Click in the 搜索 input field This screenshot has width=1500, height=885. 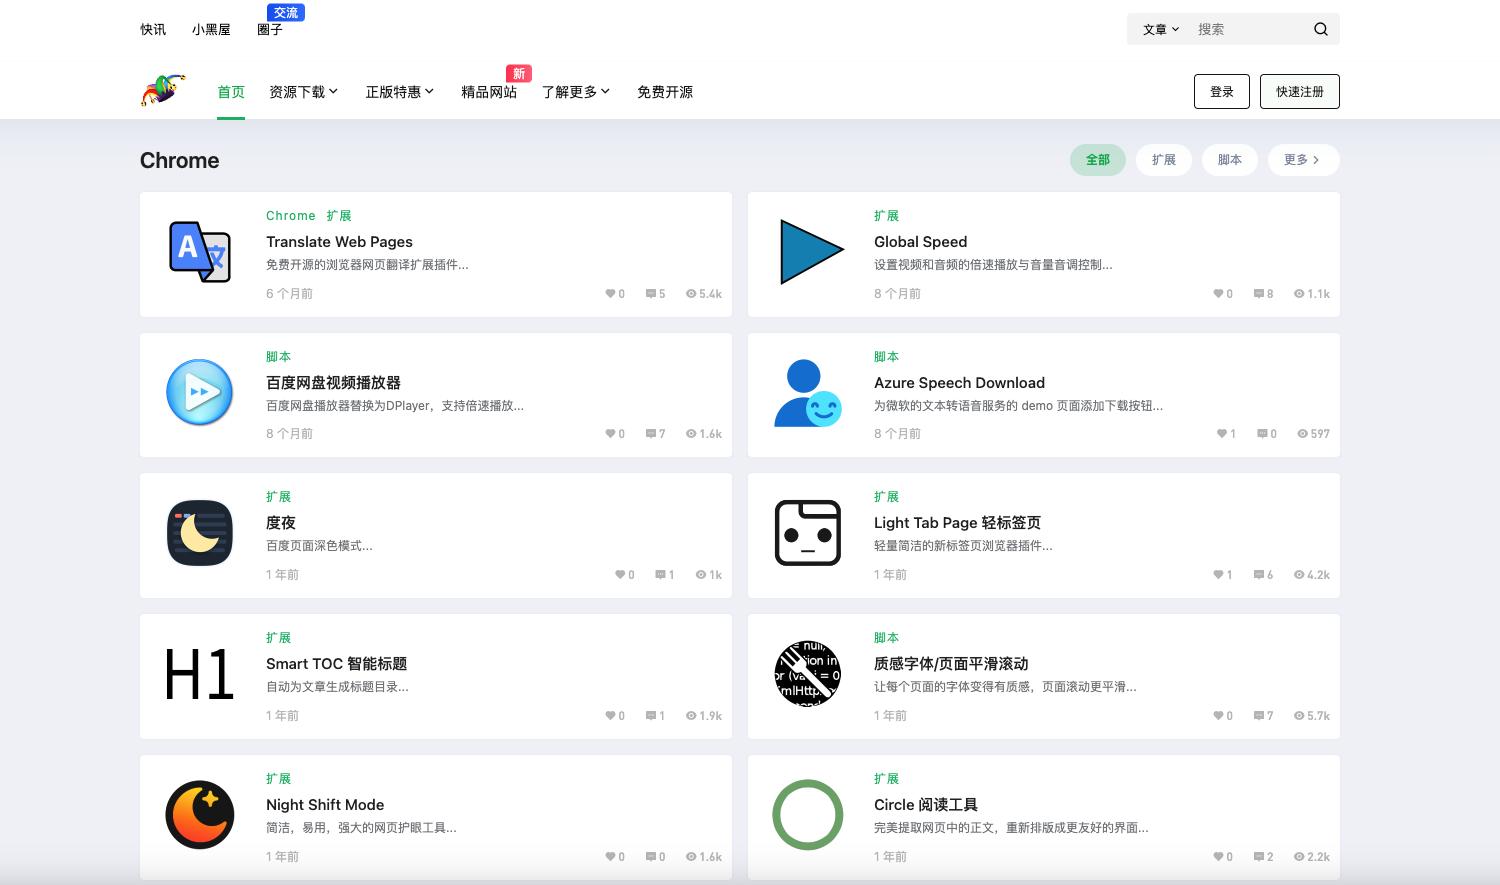click(1250, 29)
